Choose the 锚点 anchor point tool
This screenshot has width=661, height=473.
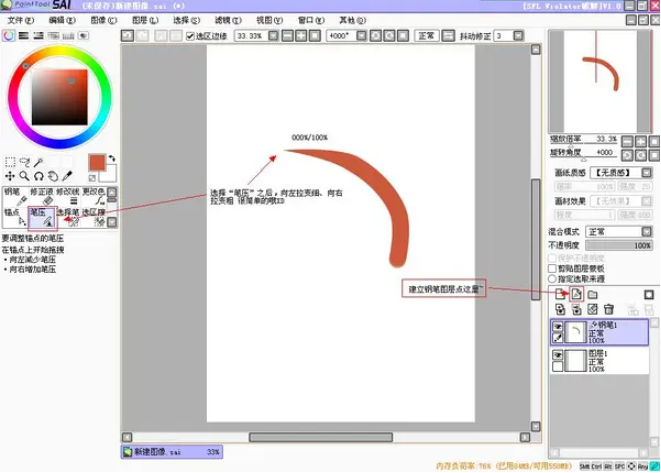pos(15,217)
